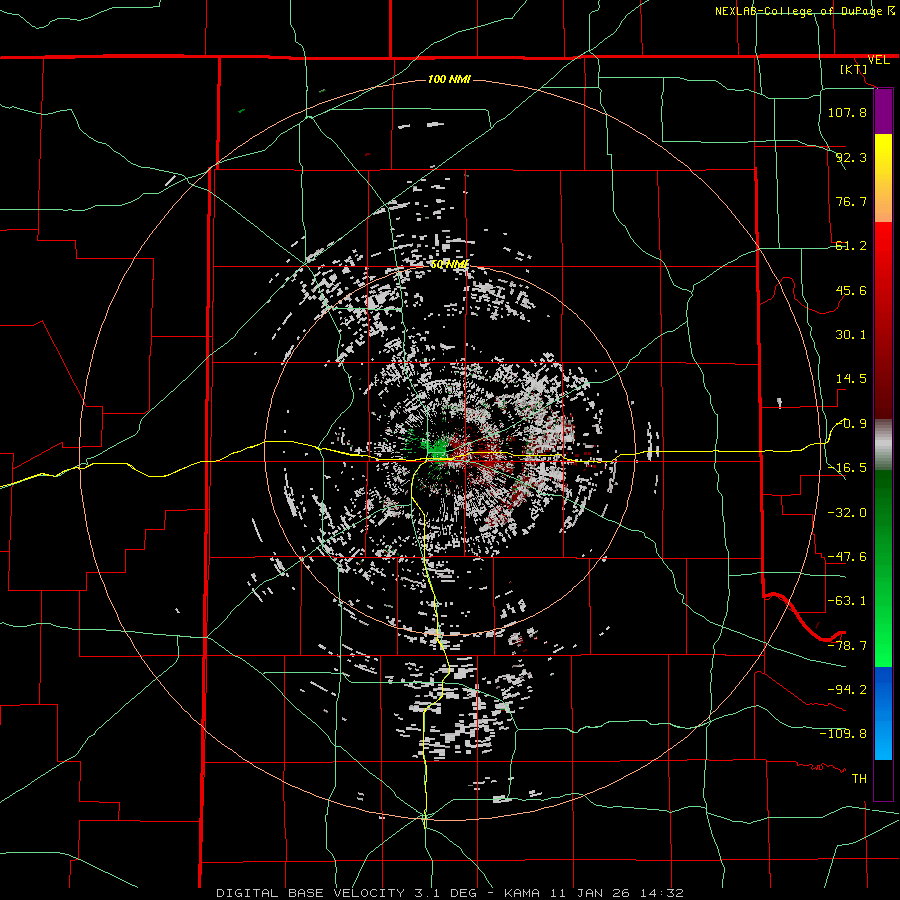Click the blue segment of the color bar
The width and height of the screenshot is (900, 900).
(883, 713)
